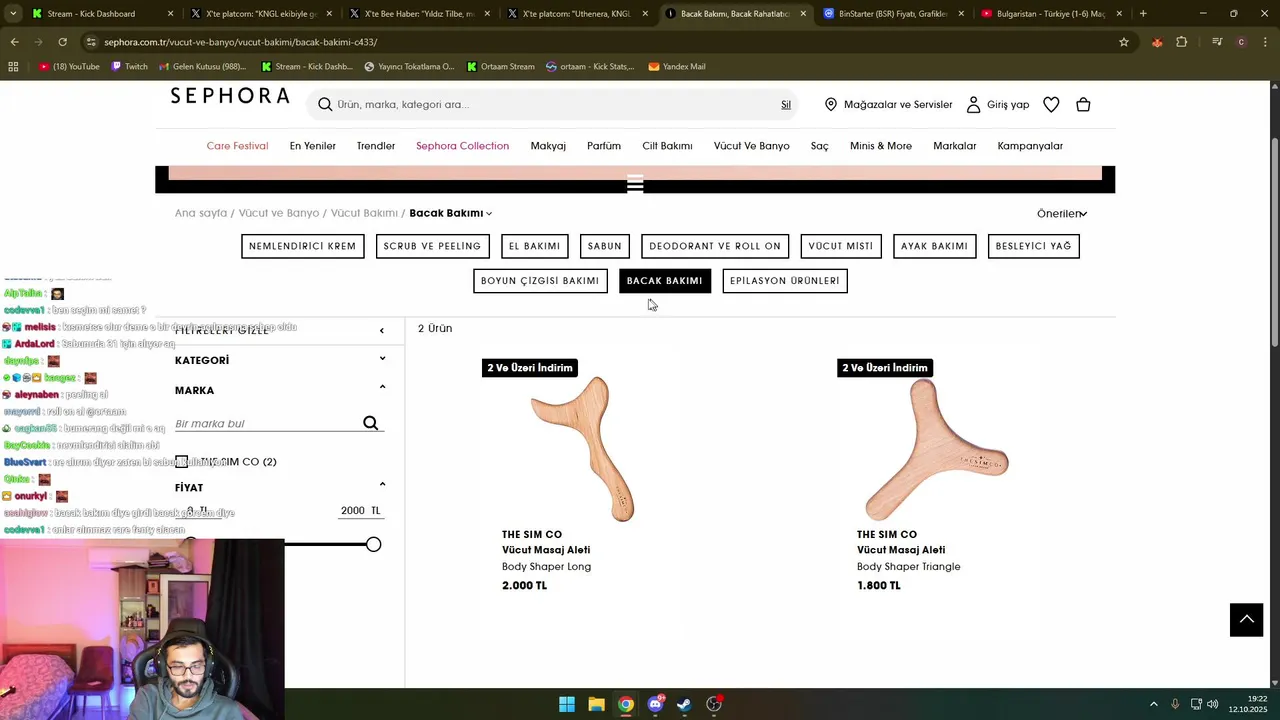Image resolution: width=1280 pixels, height=720 pixels.
Task: Click the Mağazalar ve Servisler link
Action: pyautogui.click(x=898, y=104)
